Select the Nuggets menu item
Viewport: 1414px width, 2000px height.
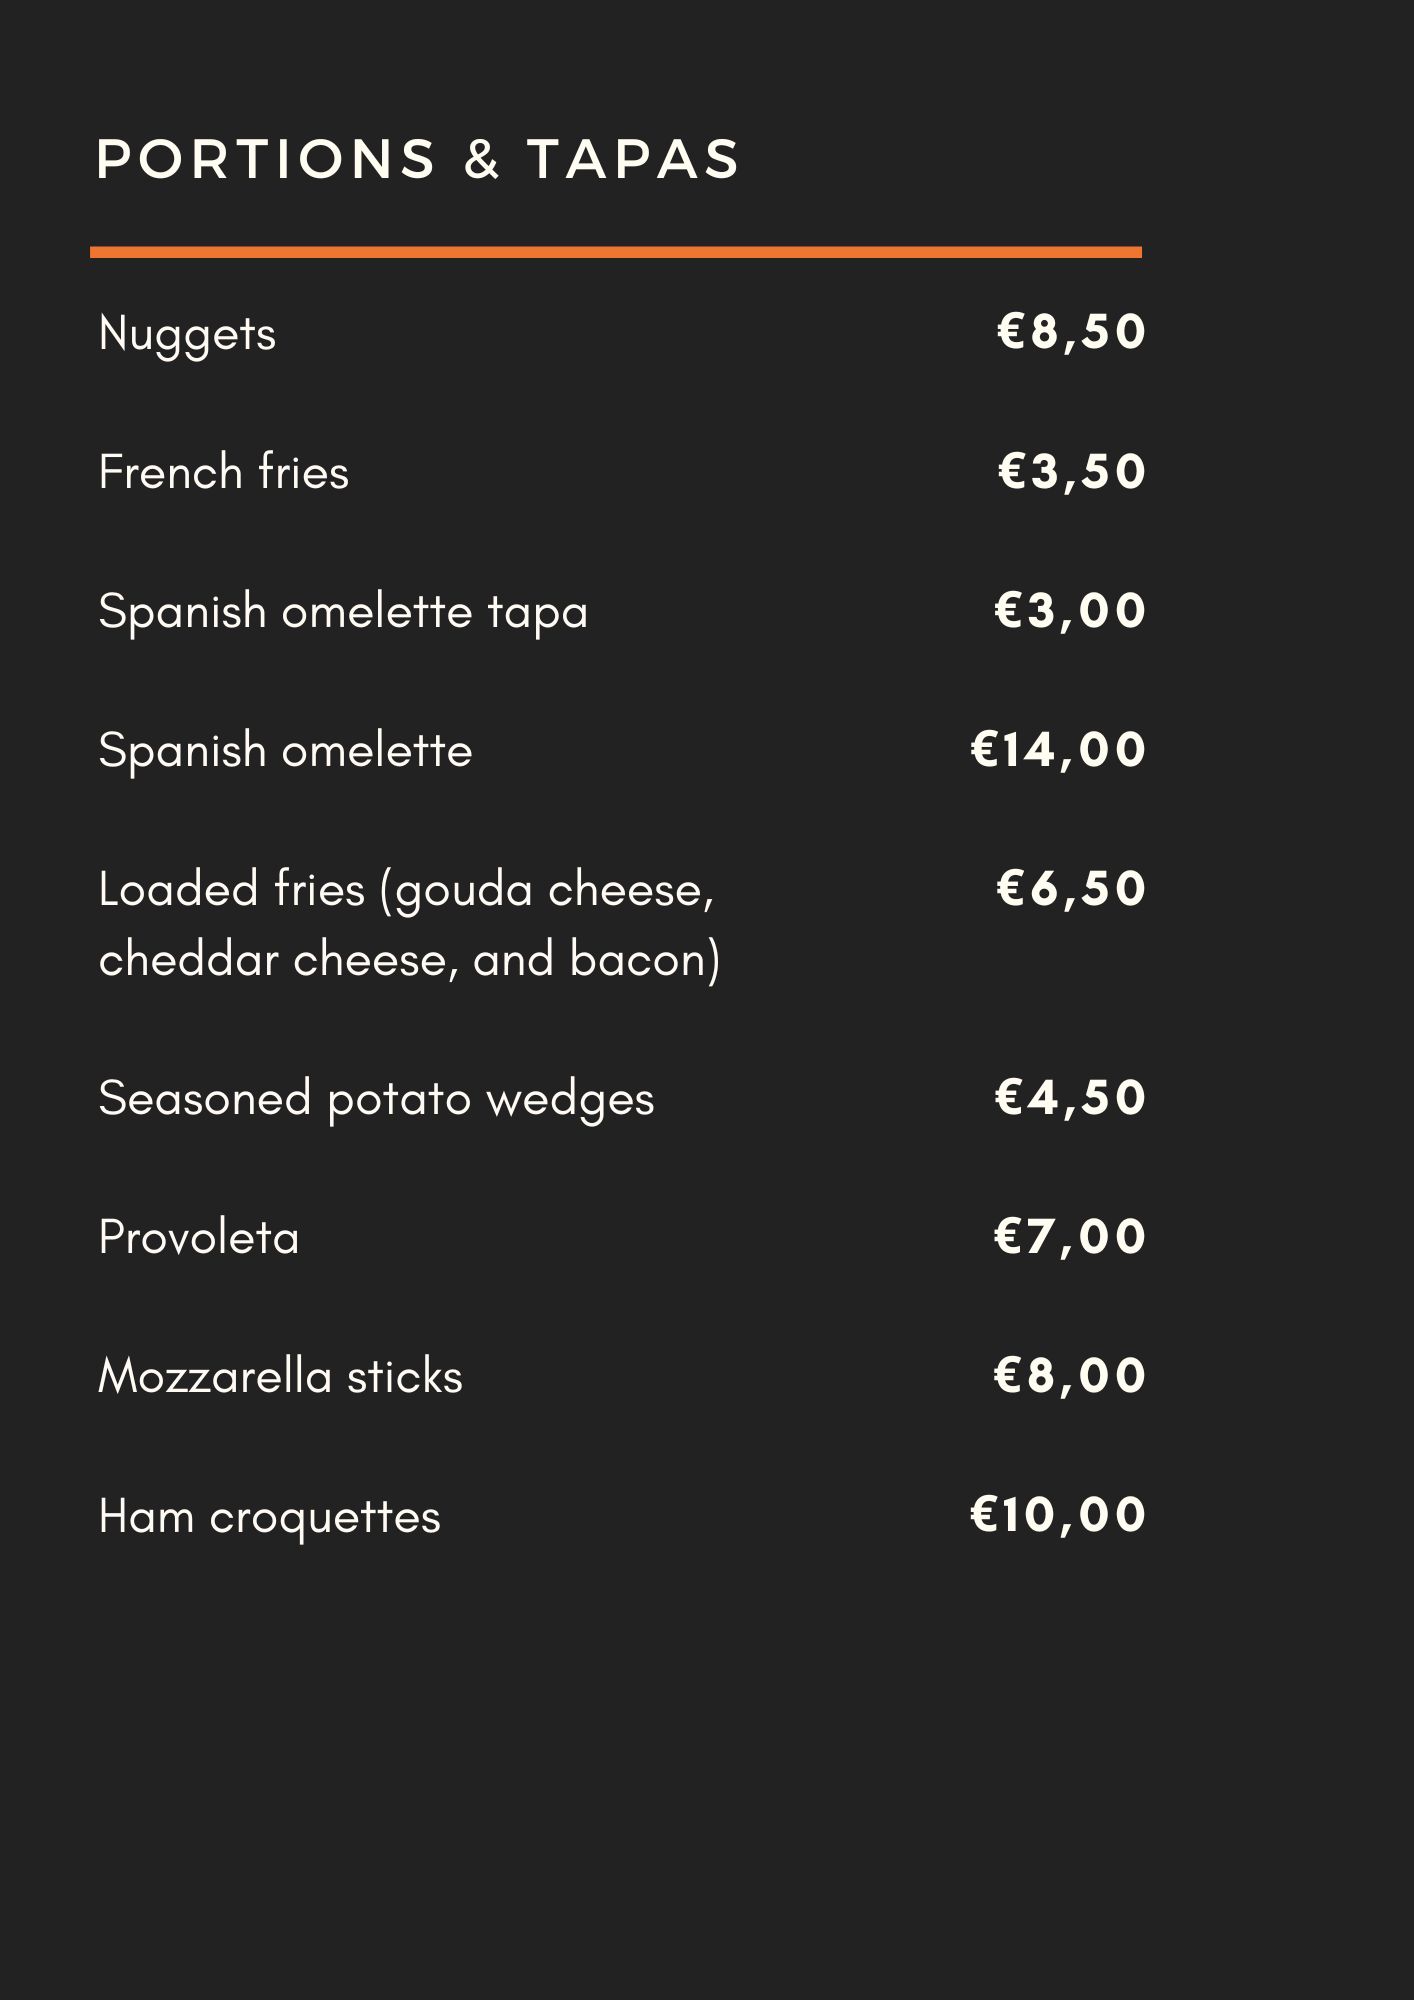tap(187, 335)
